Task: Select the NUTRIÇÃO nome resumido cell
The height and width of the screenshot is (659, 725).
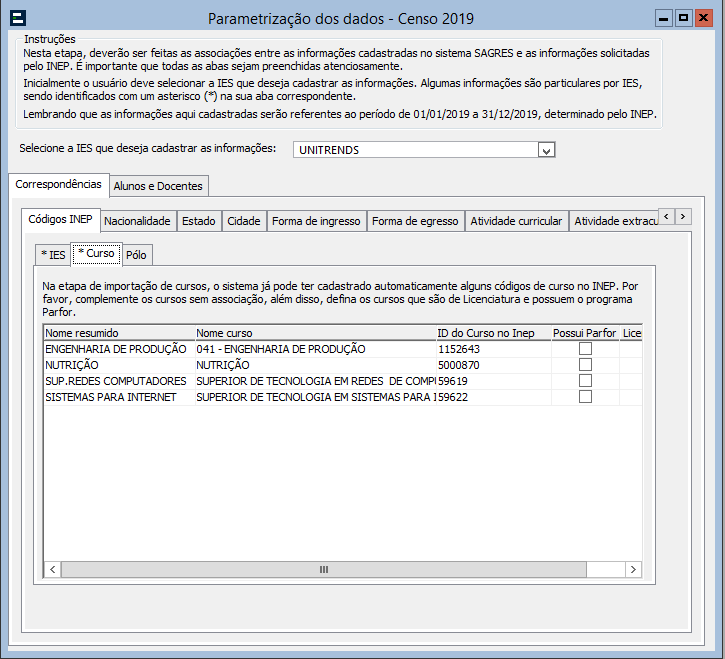Action: pyautogui.click(x=119, y=365)
